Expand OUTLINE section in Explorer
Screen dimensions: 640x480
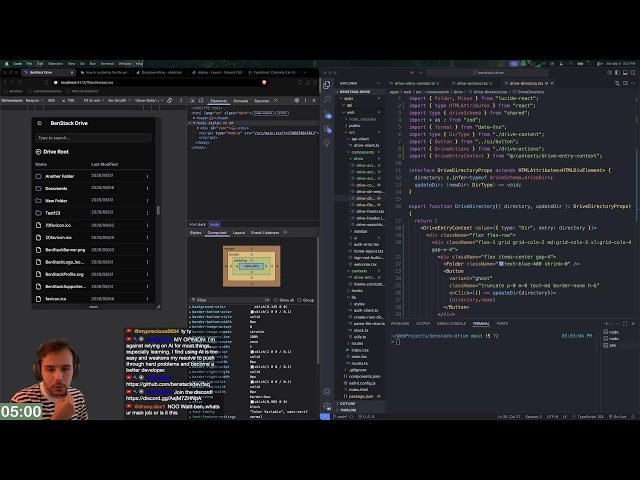pos(347,403)
